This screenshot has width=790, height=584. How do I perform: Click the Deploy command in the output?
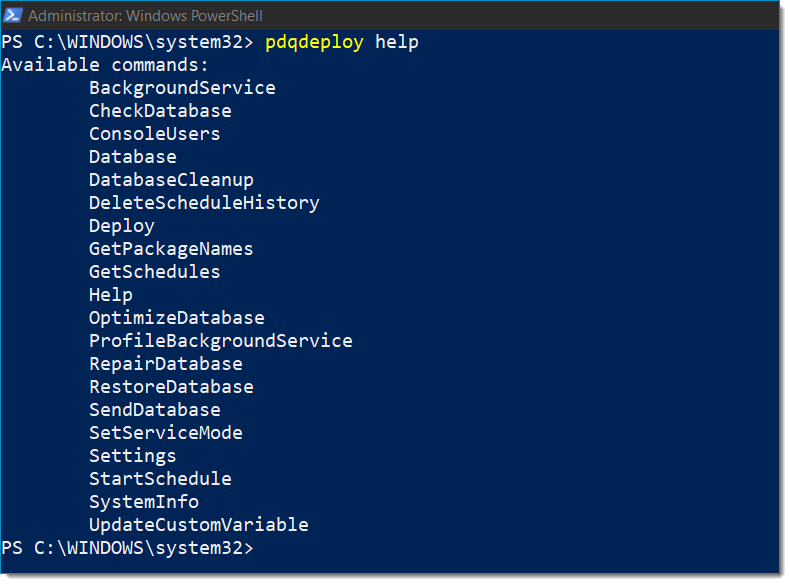click(121, 226)
